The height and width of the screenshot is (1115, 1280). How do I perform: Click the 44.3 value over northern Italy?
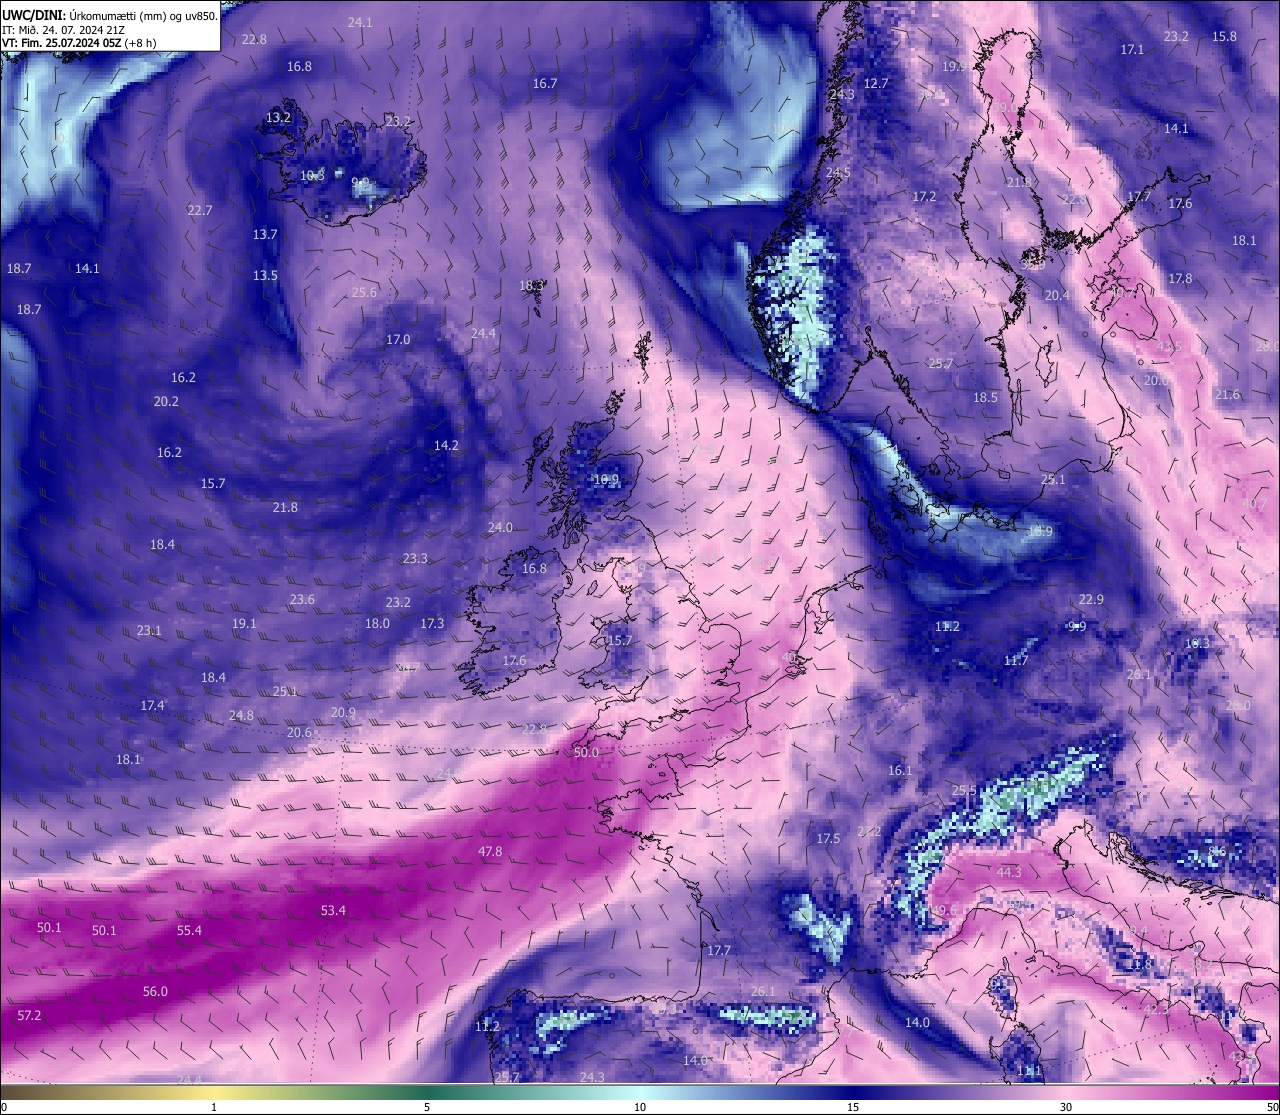[x=1009, y=873]
